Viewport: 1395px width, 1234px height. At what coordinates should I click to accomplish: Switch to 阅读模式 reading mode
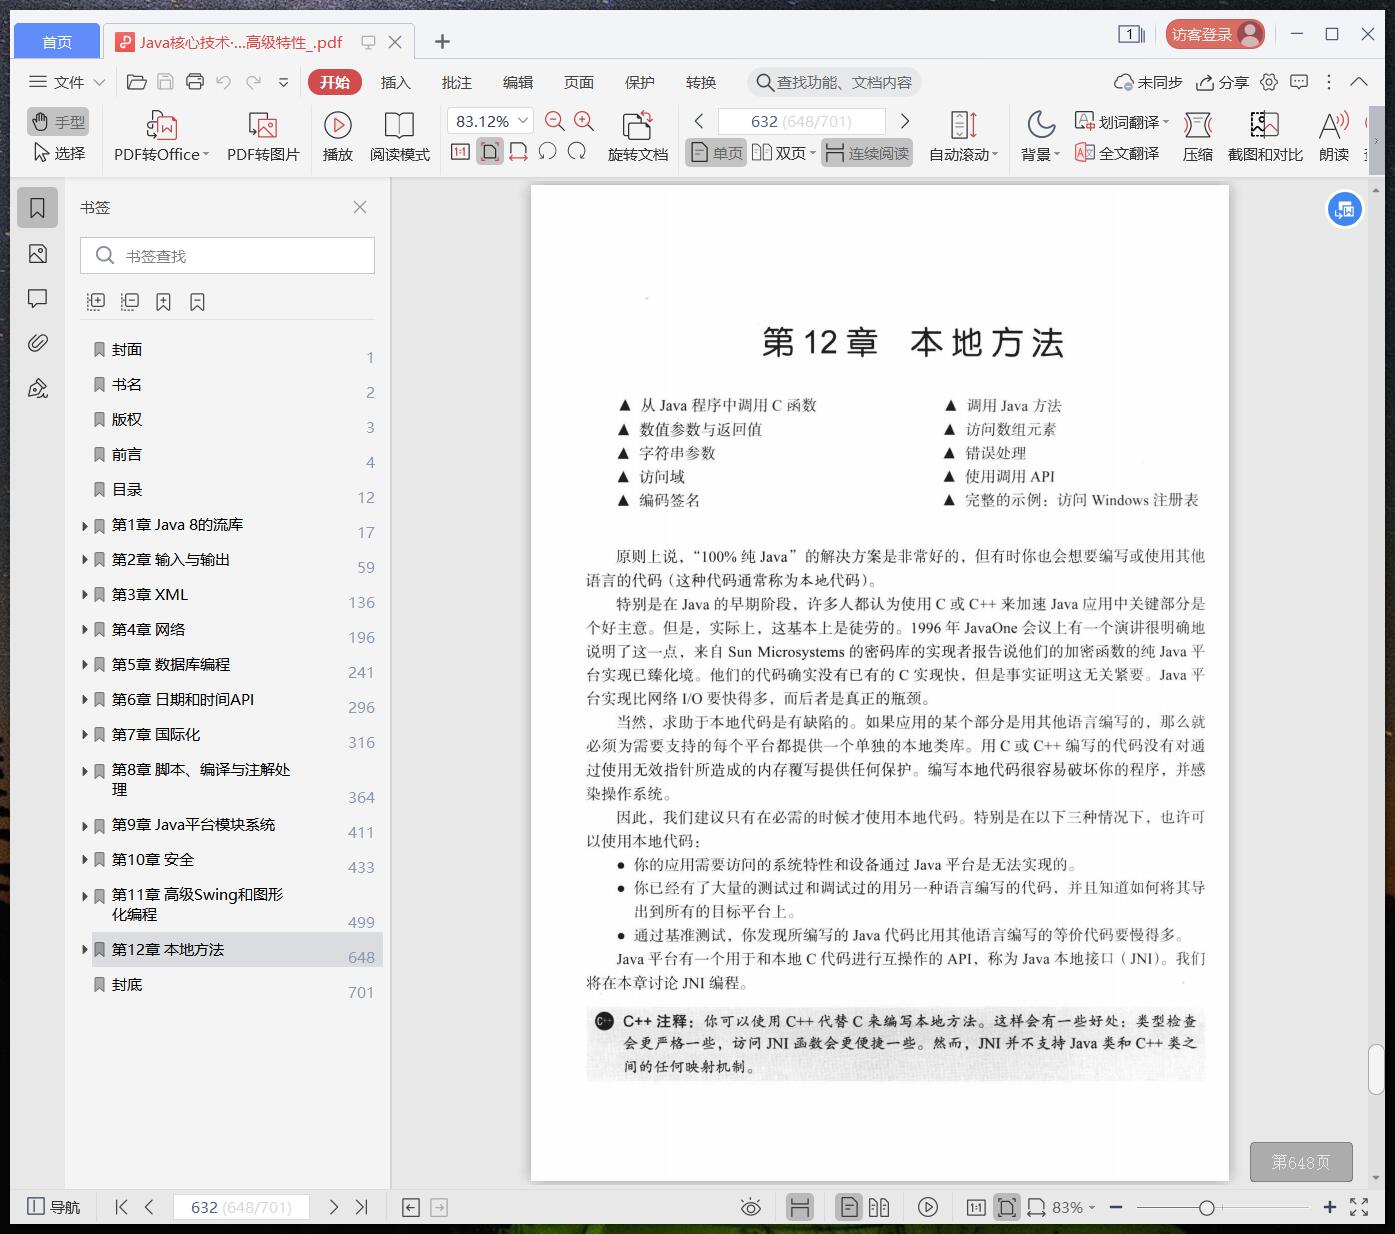click(399, 137)
